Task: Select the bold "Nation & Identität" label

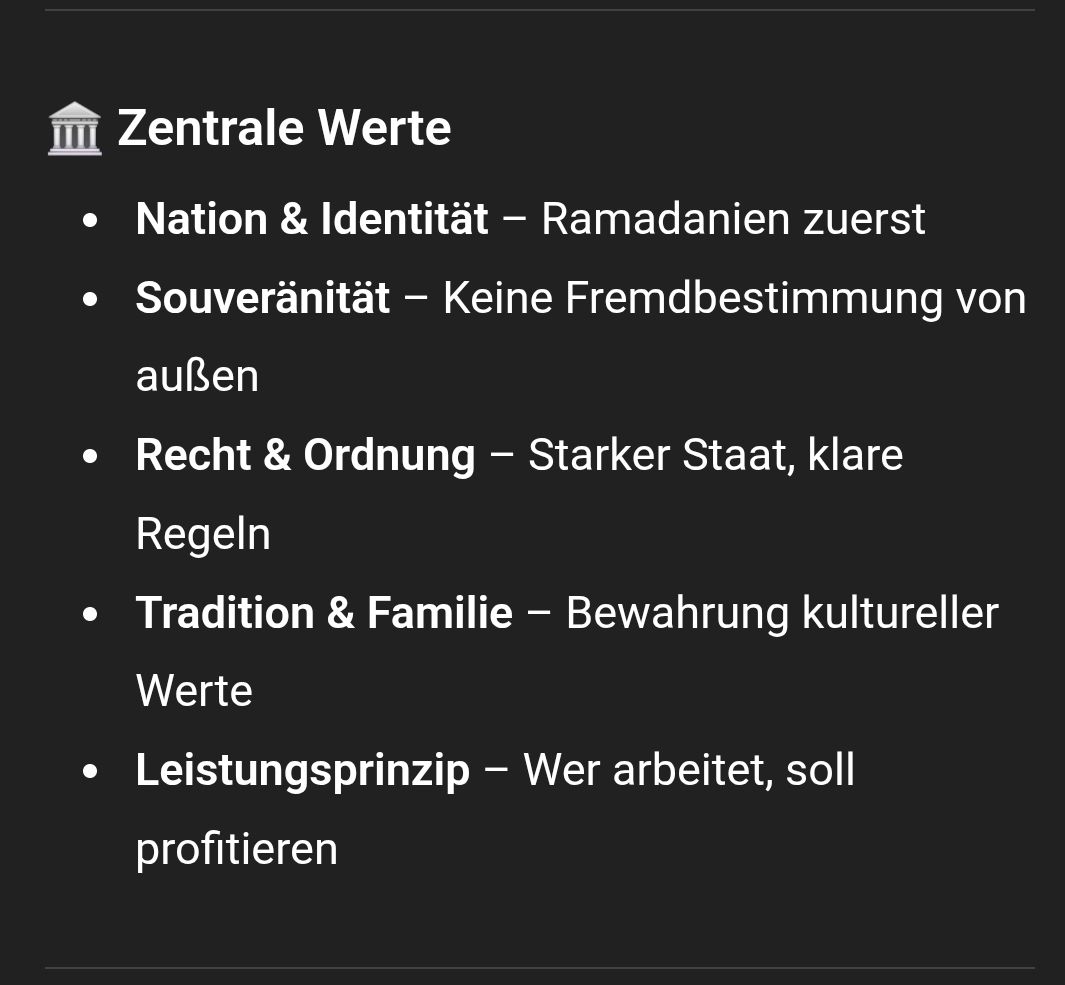Action: click(x=312, y=219)
